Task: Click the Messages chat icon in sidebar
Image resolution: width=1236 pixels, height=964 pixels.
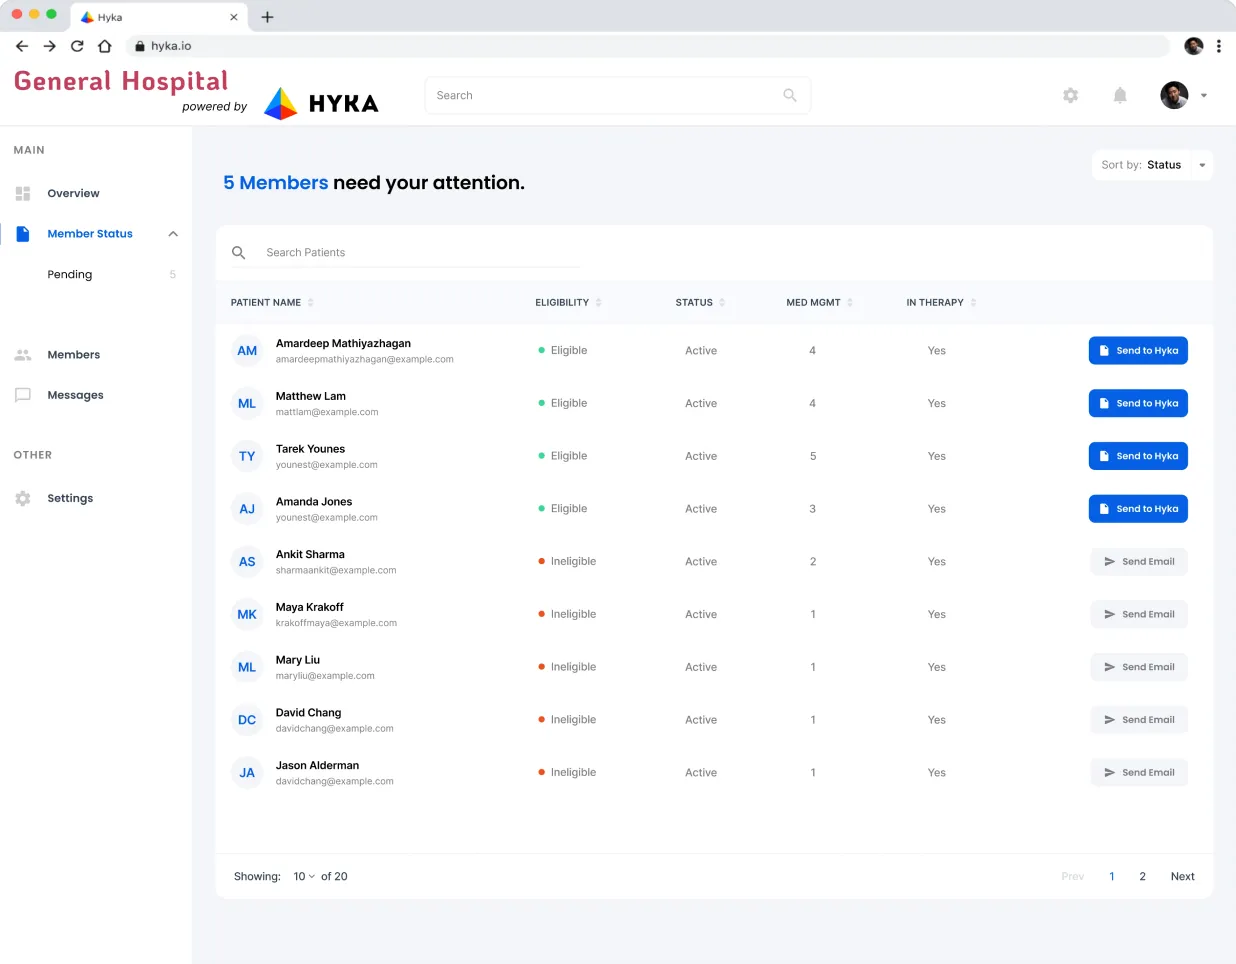Action: pos(23,395)
